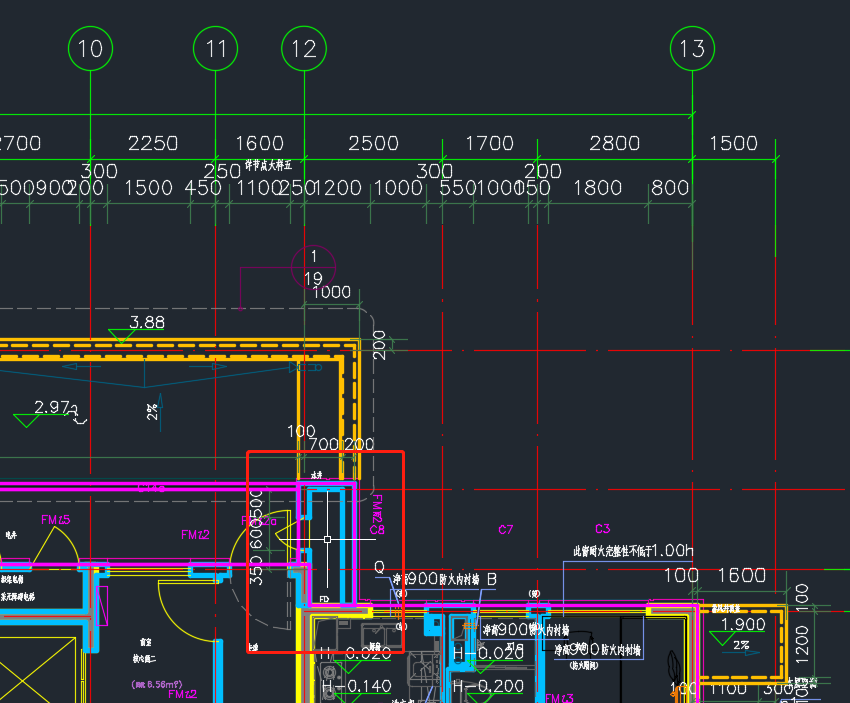Screen dimensions: 850x703
Task: Click the 550 dimension text
Action: click(x=457, y=188)
